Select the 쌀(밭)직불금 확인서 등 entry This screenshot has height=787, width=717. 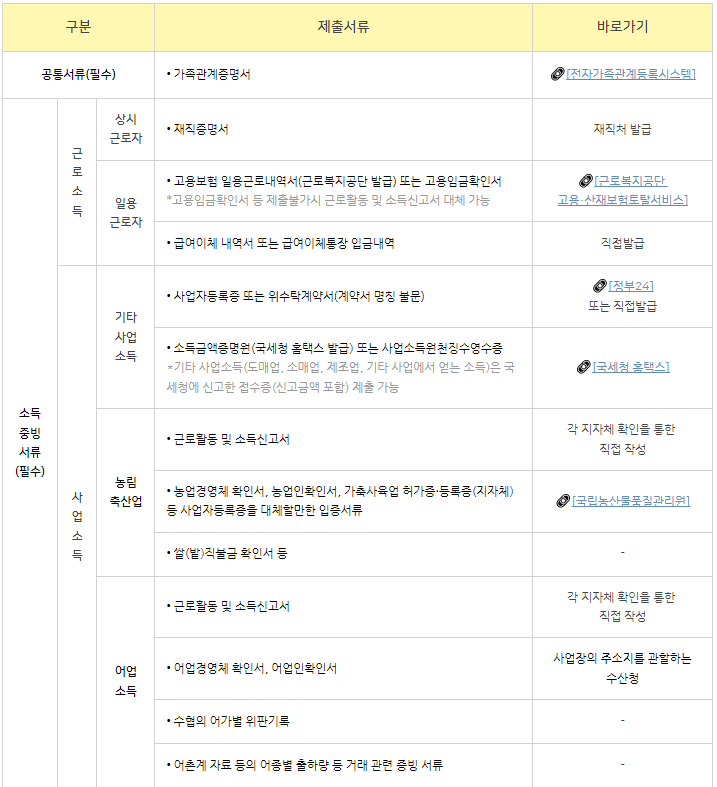click(x=227, y=554)
